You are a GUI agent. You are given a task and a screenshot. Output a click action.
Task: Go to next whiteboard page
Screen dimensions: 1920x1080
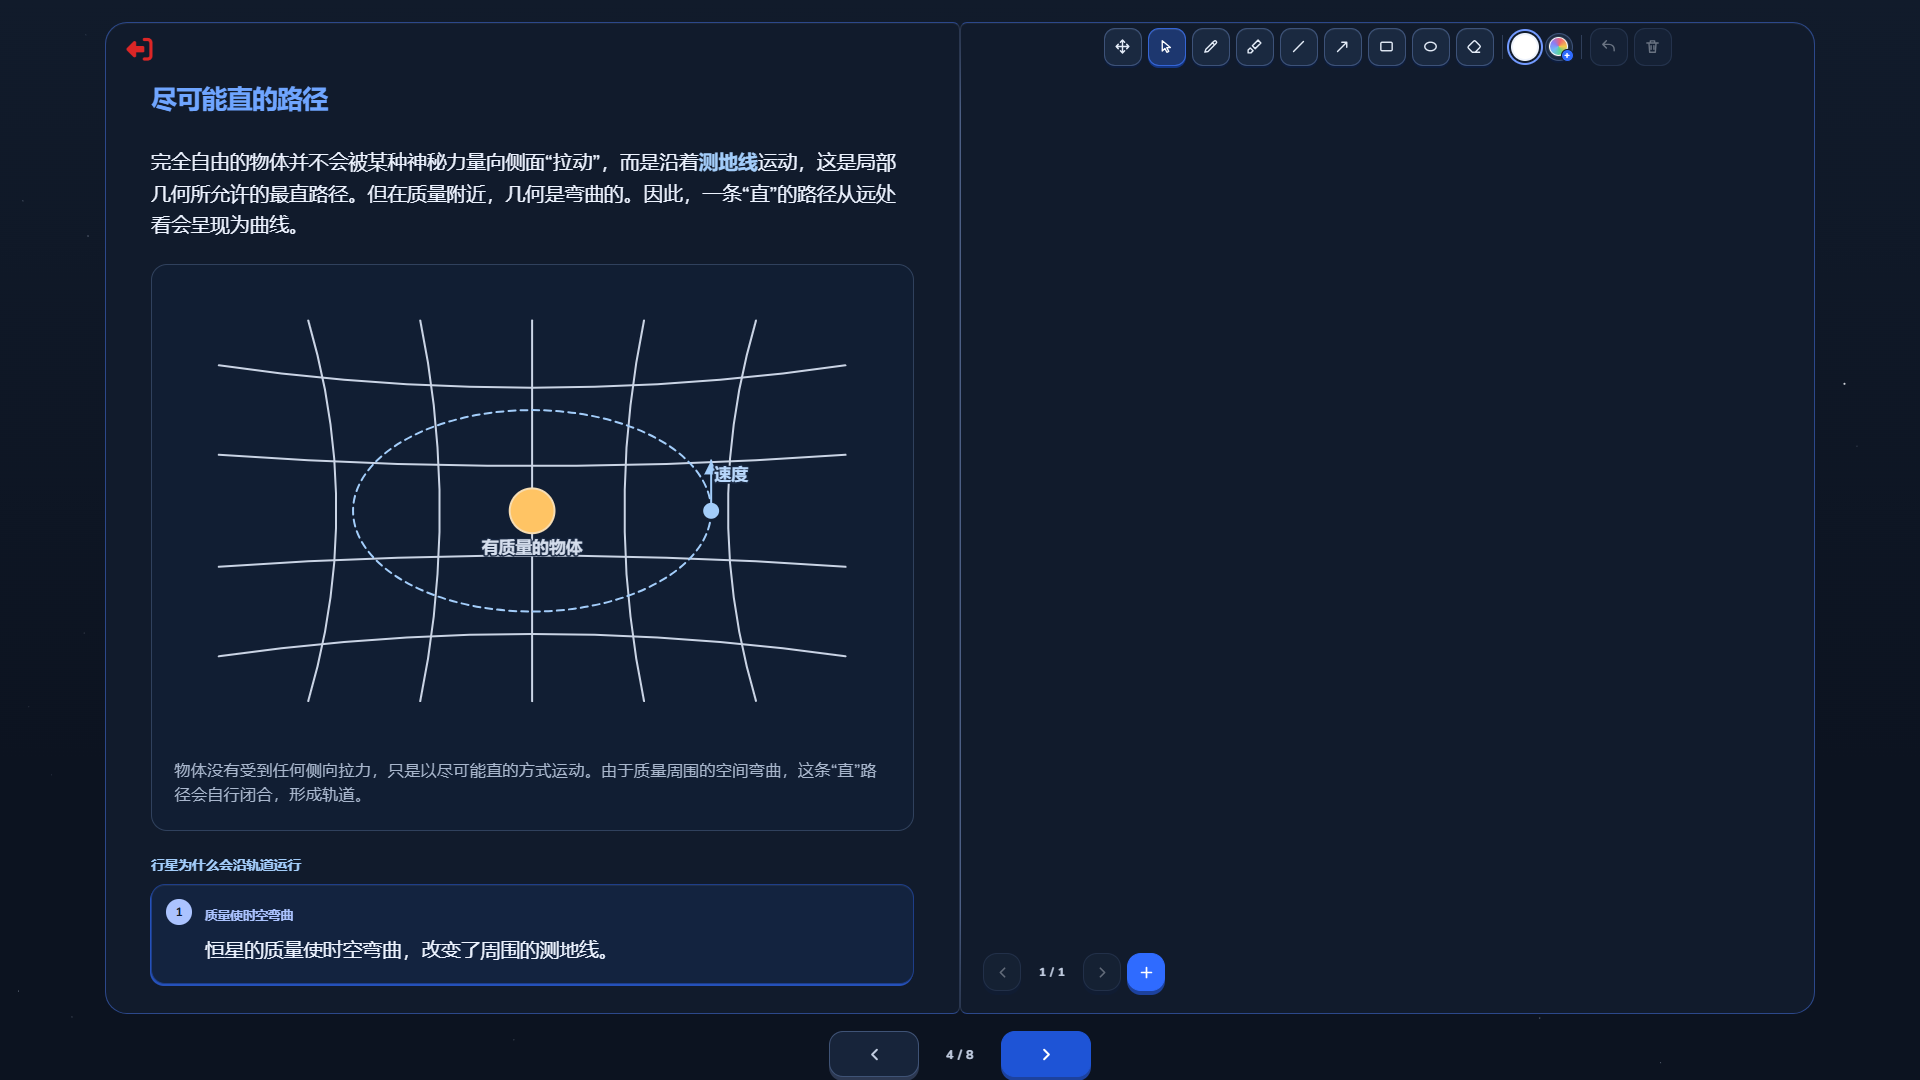point(1102,972)
